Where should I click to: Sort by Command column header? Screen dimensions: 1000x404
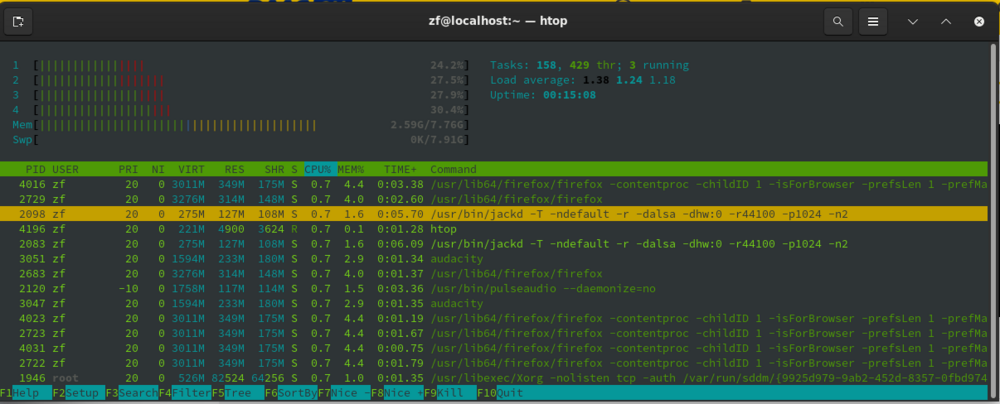pos(453,169)
